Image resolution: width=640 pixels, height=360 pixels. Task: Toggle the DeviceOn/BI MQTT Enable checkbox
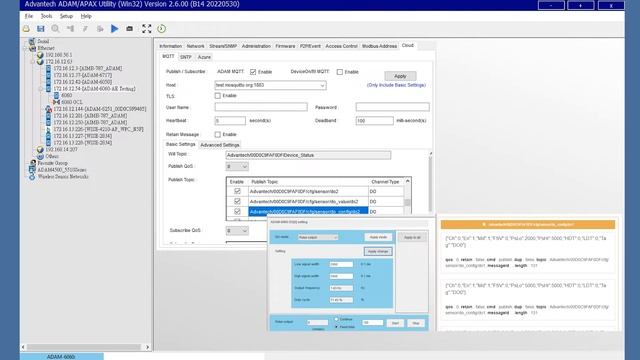click(x=340, y=72)
